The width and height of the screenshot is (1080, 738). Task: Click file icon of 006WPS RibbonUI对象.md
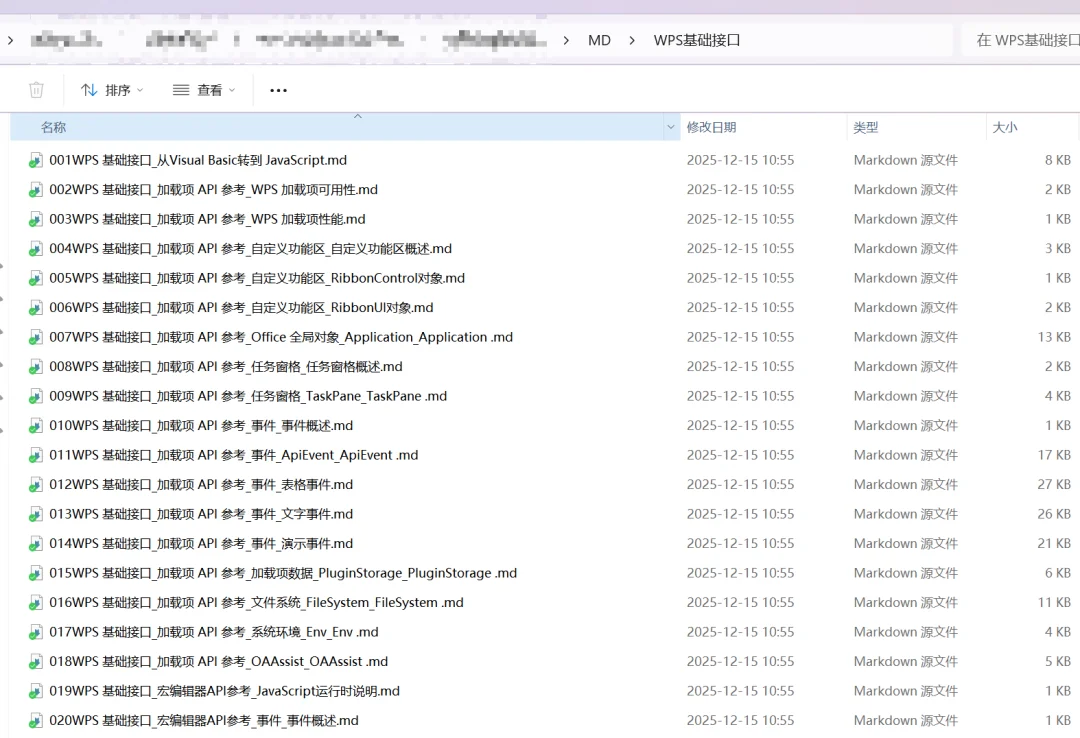36,308
